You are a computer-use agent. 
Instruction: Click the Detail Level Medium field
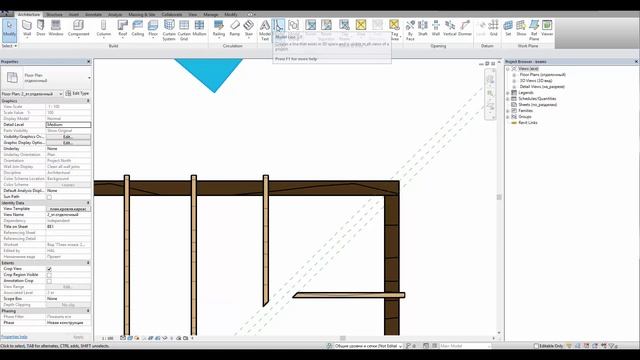pyautogui.click(x=68, y=125)
